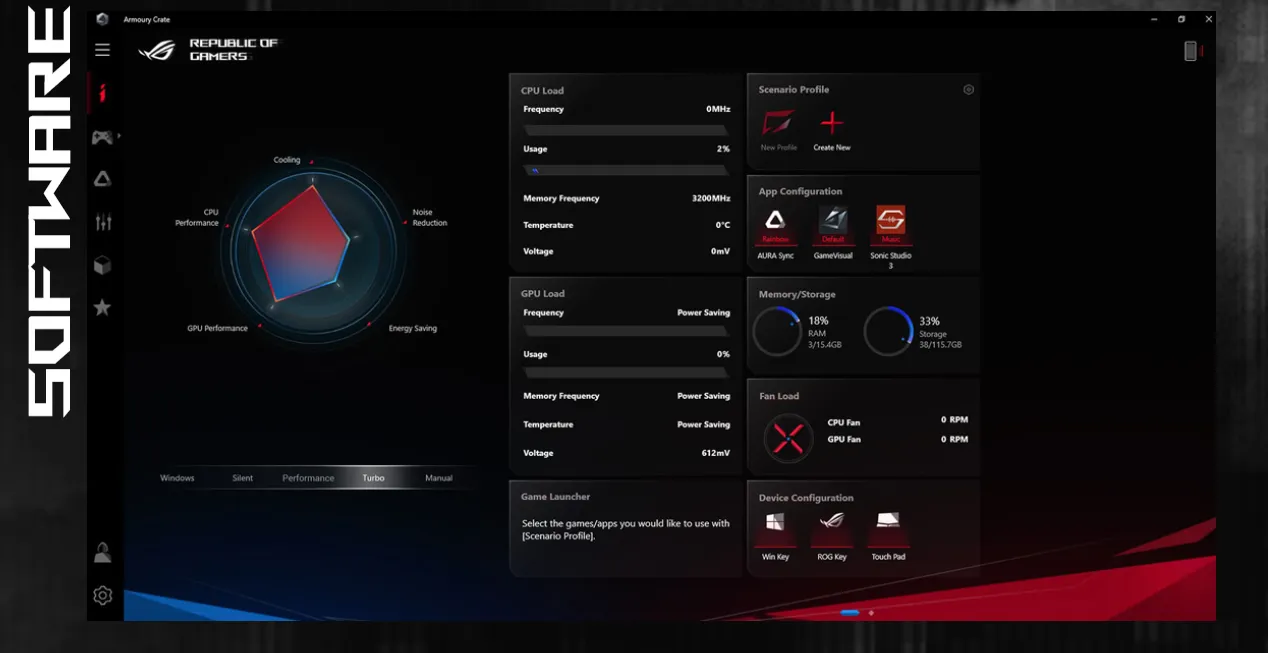Open Sonic Studio 3 app icon
This screenshot has width=1268, height=653.
pyautogui.click(x=891, y=220)
